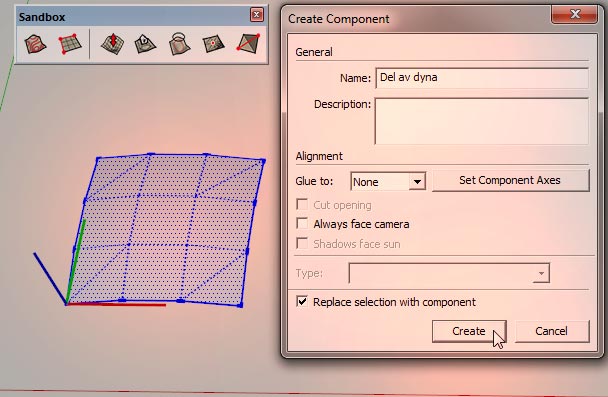
Task: Toggle the Shadows face sun checkbox
Action: (x=302, y=243)
